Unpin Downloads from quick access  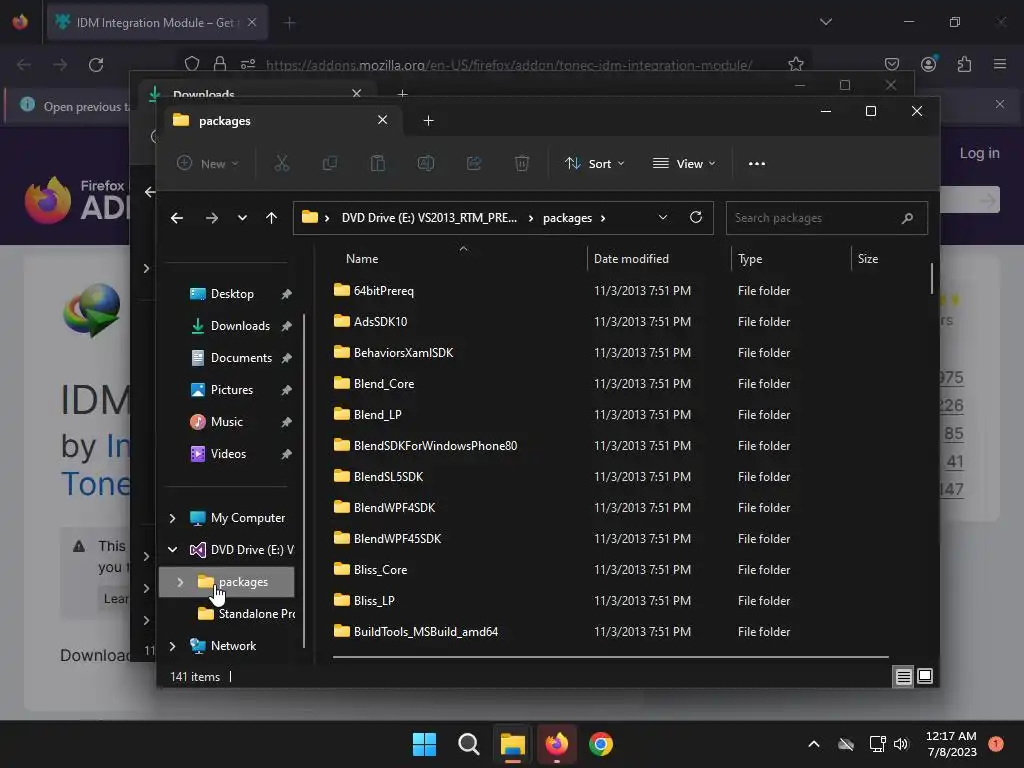[286, 326]
